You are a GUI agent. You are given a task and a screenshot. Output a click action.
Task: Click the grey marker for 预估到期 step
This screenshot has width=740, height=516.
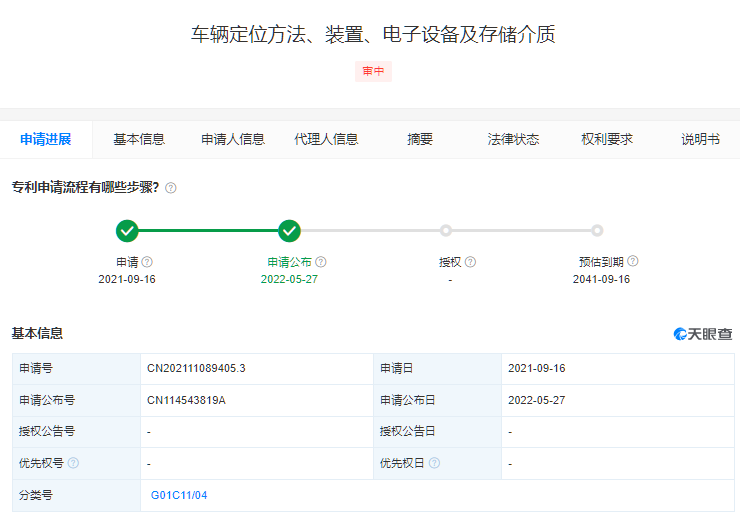[x=597, y=230]
